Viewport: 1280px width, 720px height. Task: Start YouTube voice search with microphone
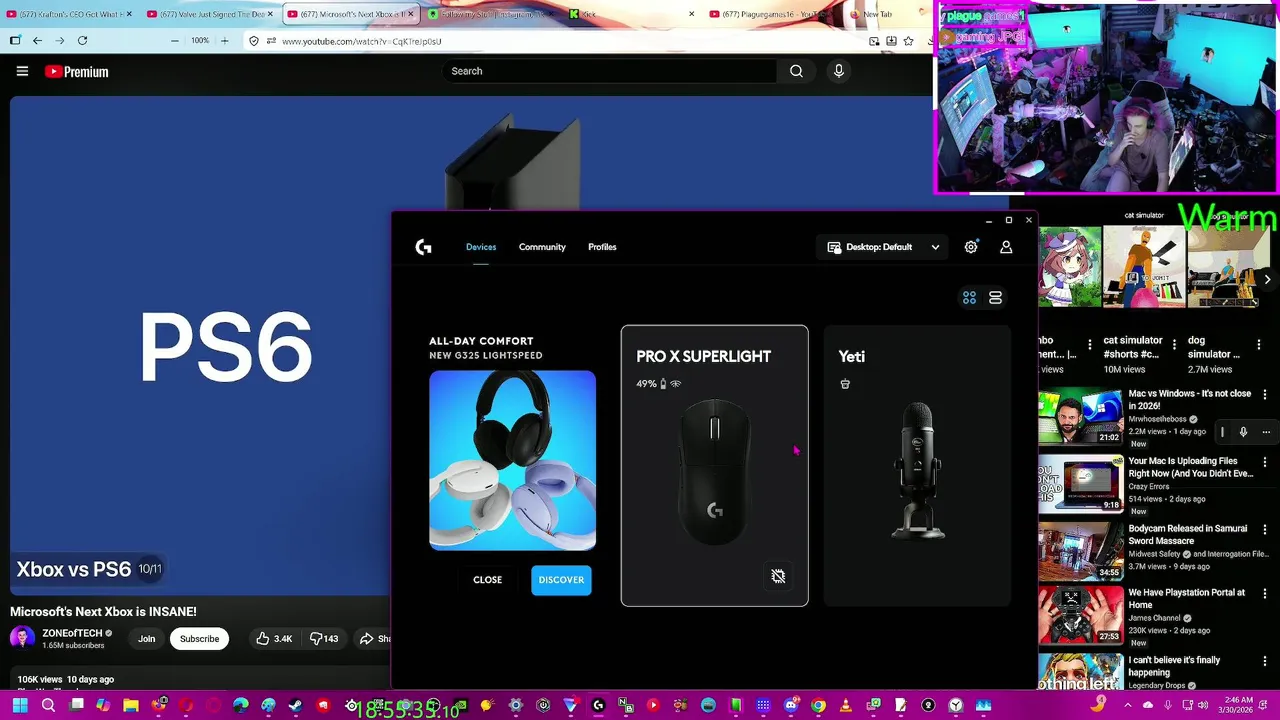tap(839, 71)
